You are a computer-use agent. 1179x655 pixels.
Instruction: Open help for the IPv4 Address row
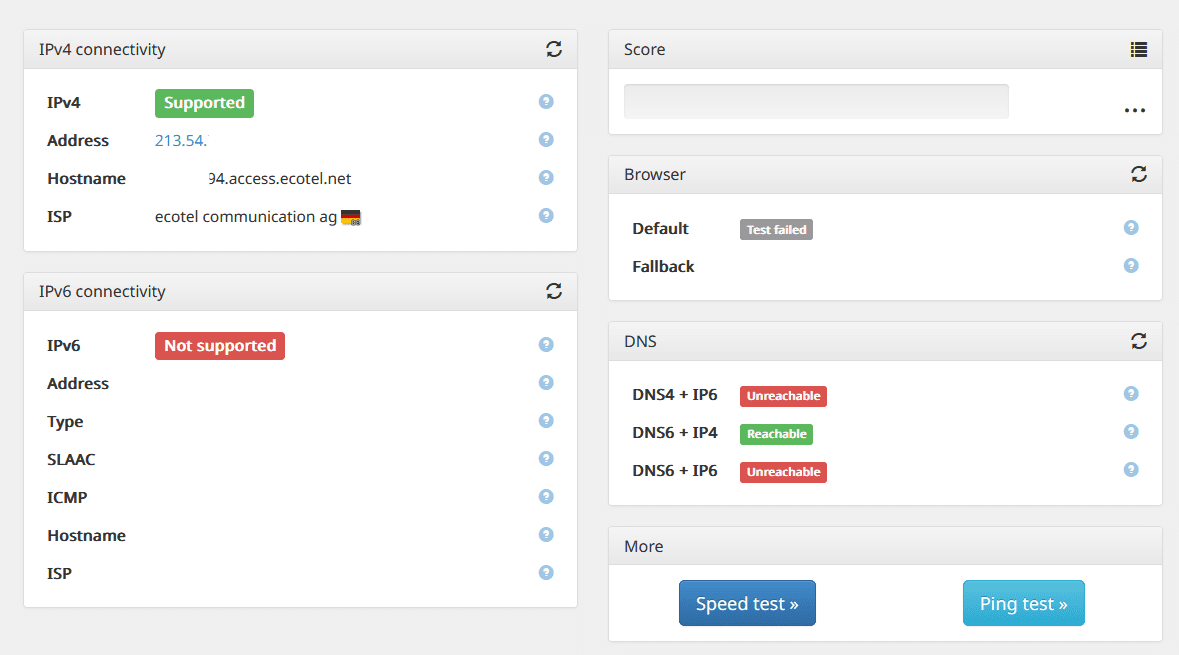[546, 139]
